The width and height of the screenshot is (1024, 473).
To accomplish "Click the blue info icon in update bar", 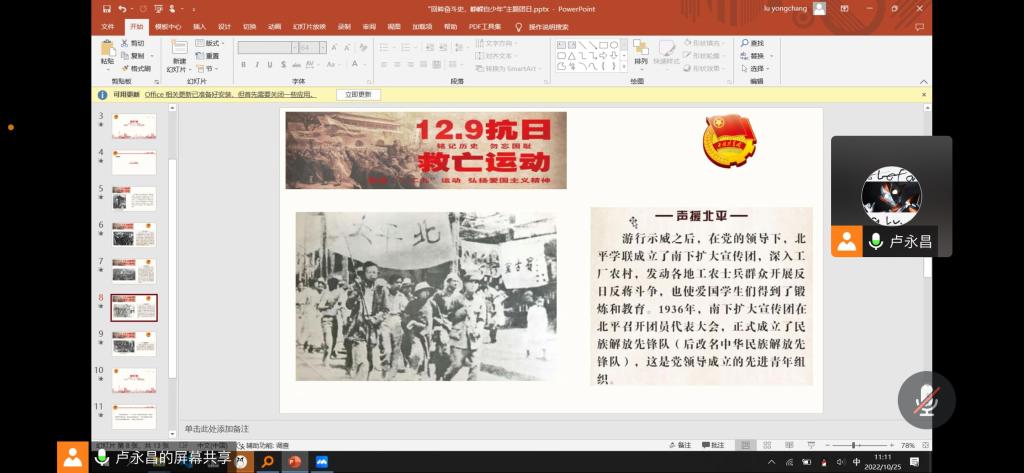I will [x=103, y=95].
